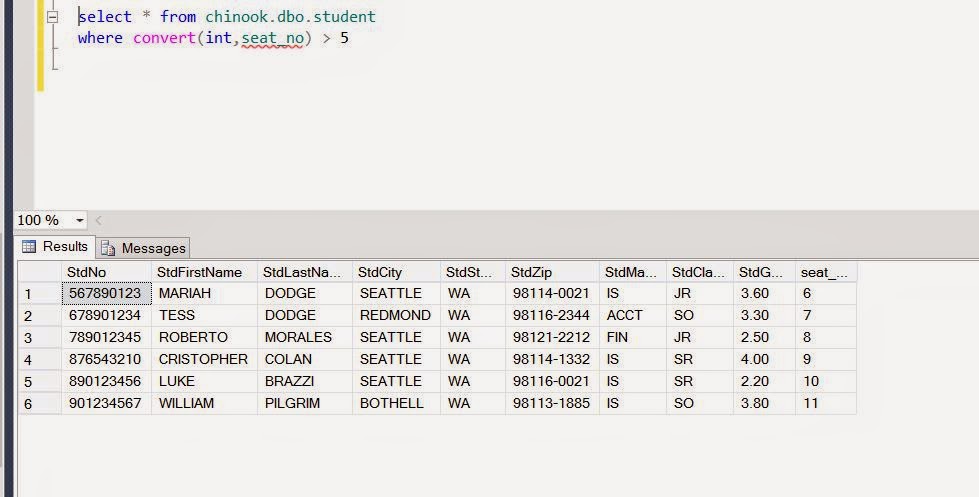The width and height of the screenshot is (979, 497).
Task: Click seat number cell 11
Action: click(826, 403)
